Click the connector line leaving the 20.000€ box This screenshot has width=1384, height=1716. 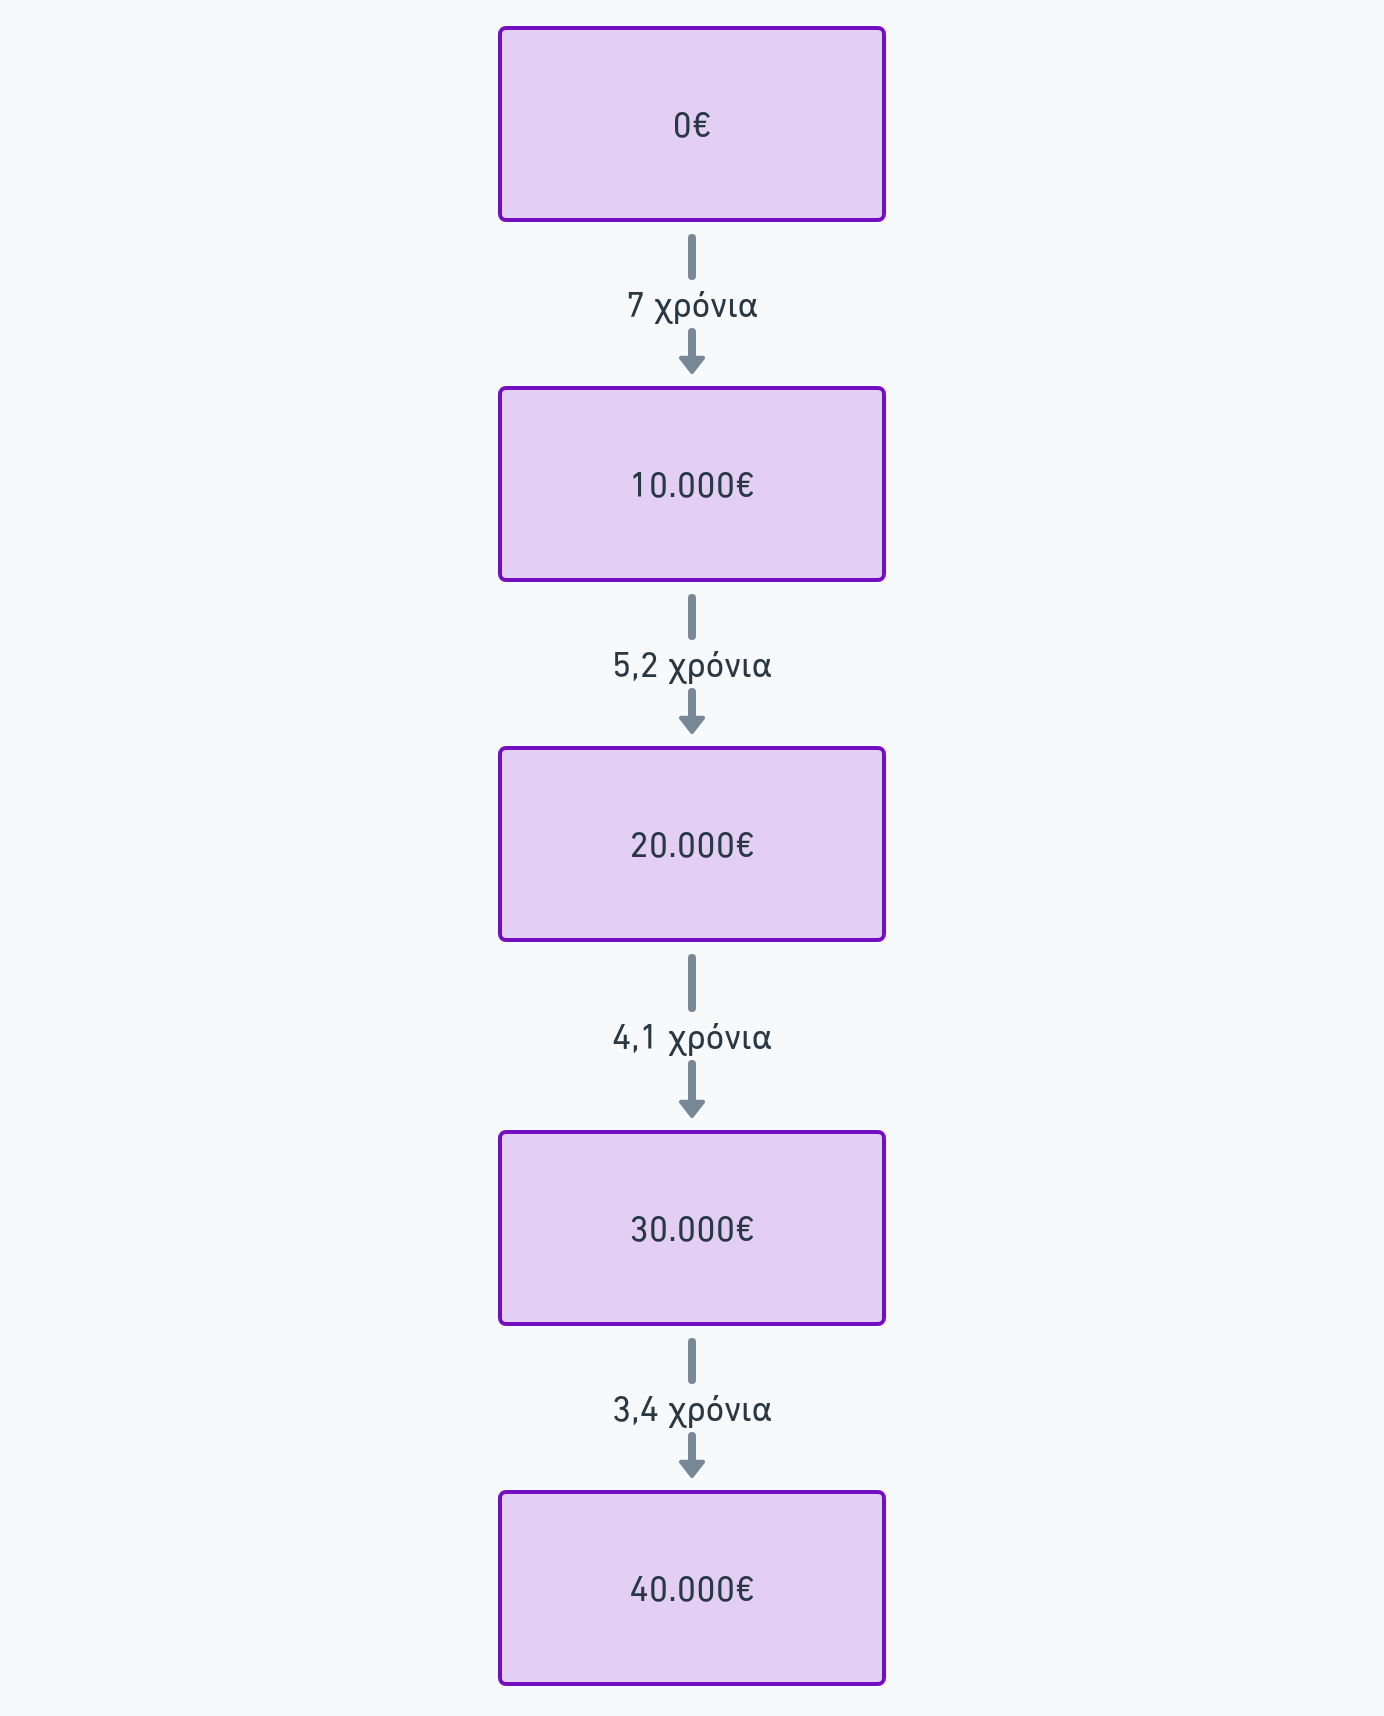click(x=692, y=983)
